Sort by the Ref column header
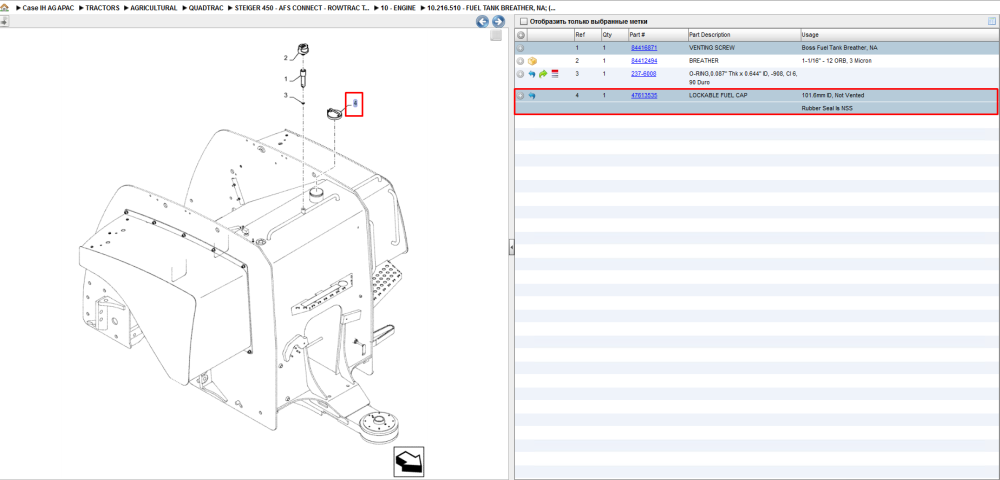 coord(586,34)
